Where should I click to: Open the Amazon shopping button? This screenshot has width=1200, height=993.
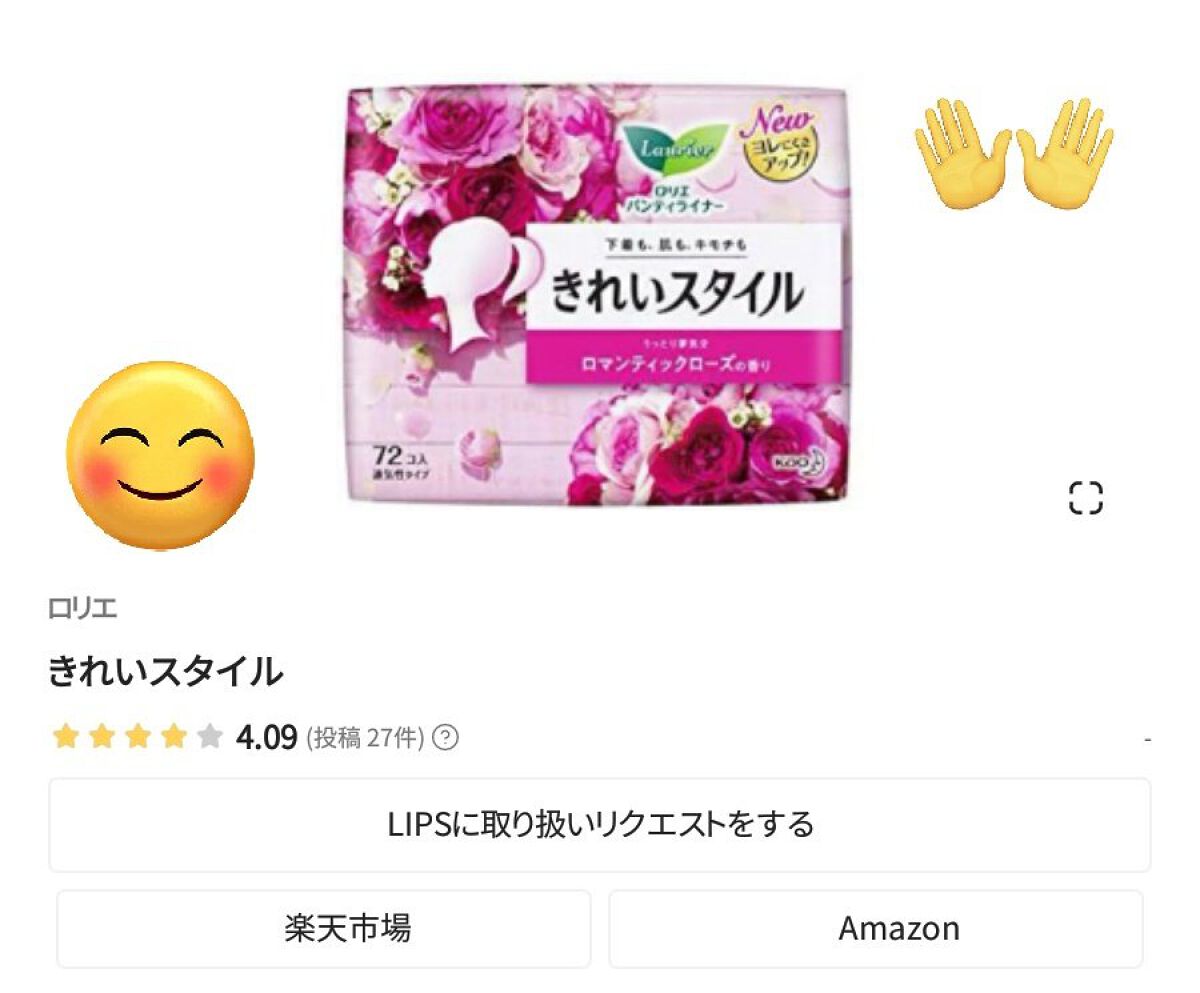click(876, 929)
